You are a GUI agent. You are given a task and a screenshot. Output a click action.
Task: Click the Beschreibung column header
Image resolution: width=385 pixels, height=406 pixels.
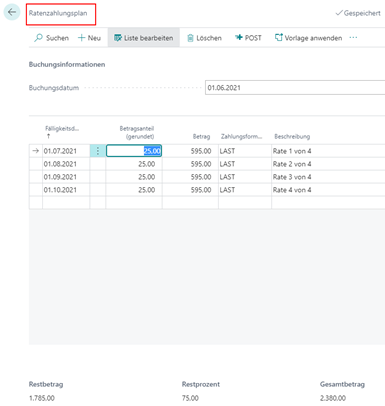pos(292,136)
